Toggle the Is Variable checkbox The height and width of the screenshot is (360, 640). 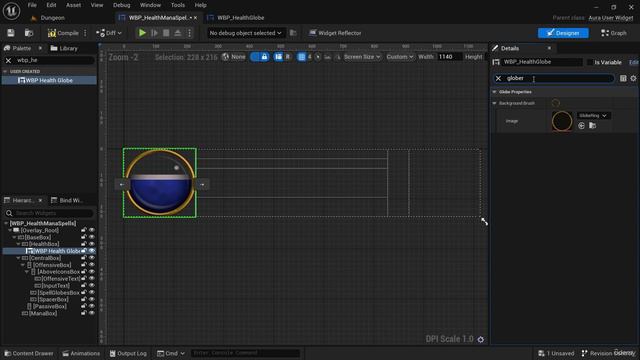point(589,62)
